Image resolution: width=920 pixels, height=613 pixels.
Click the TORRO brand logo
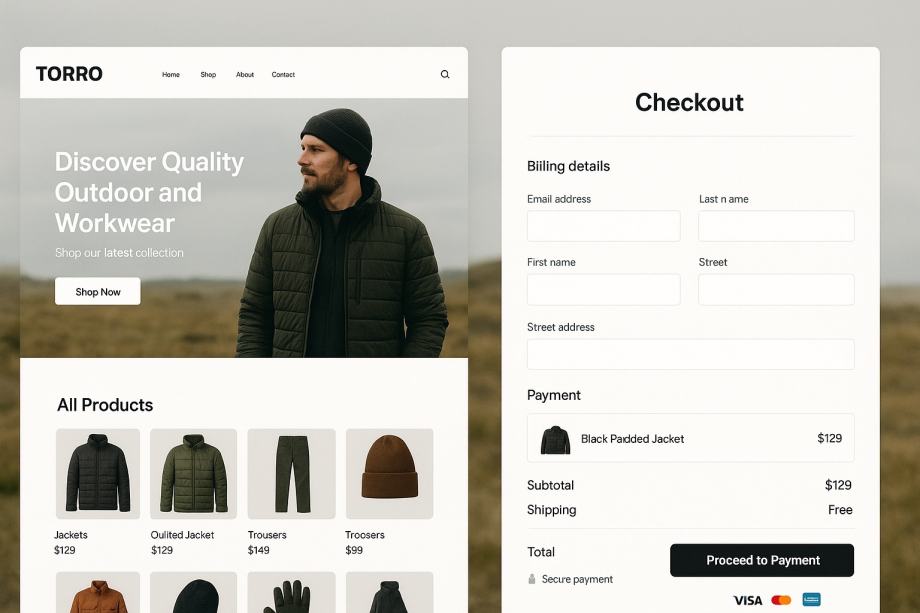[x=69, y=74]
